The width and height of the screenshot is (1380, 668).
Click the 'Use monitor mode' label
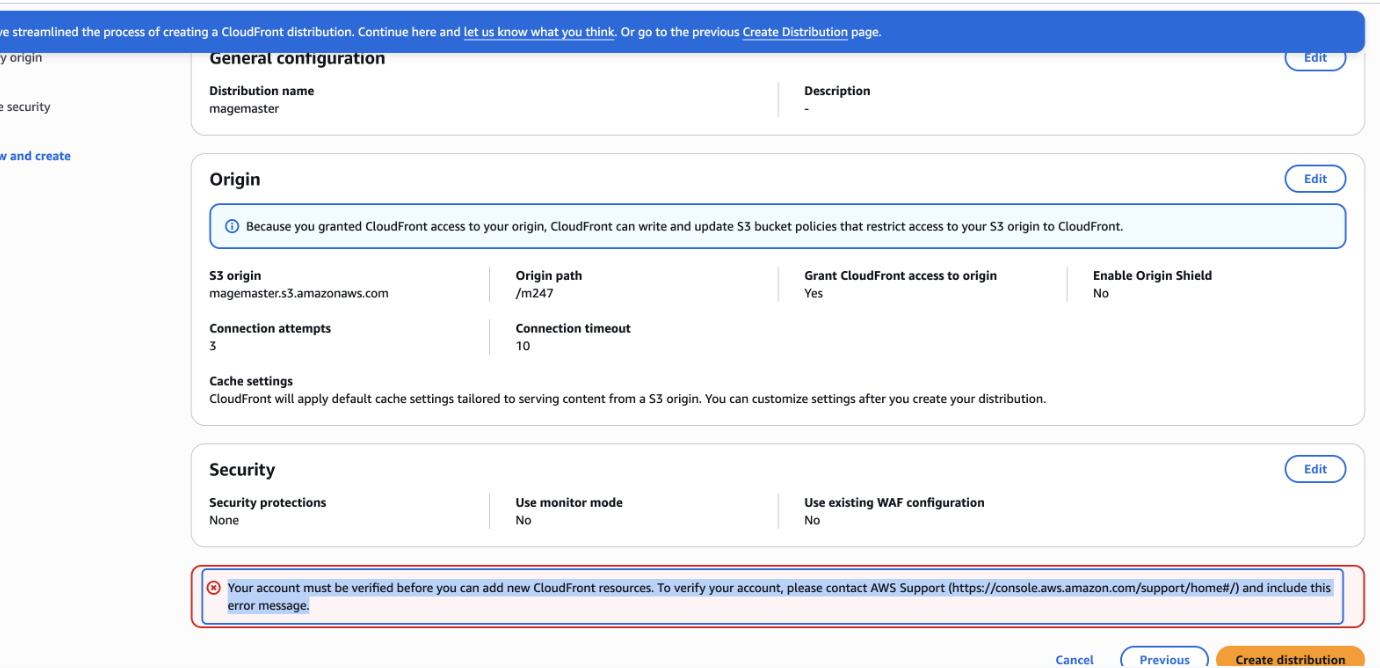[x=569, y=503]
